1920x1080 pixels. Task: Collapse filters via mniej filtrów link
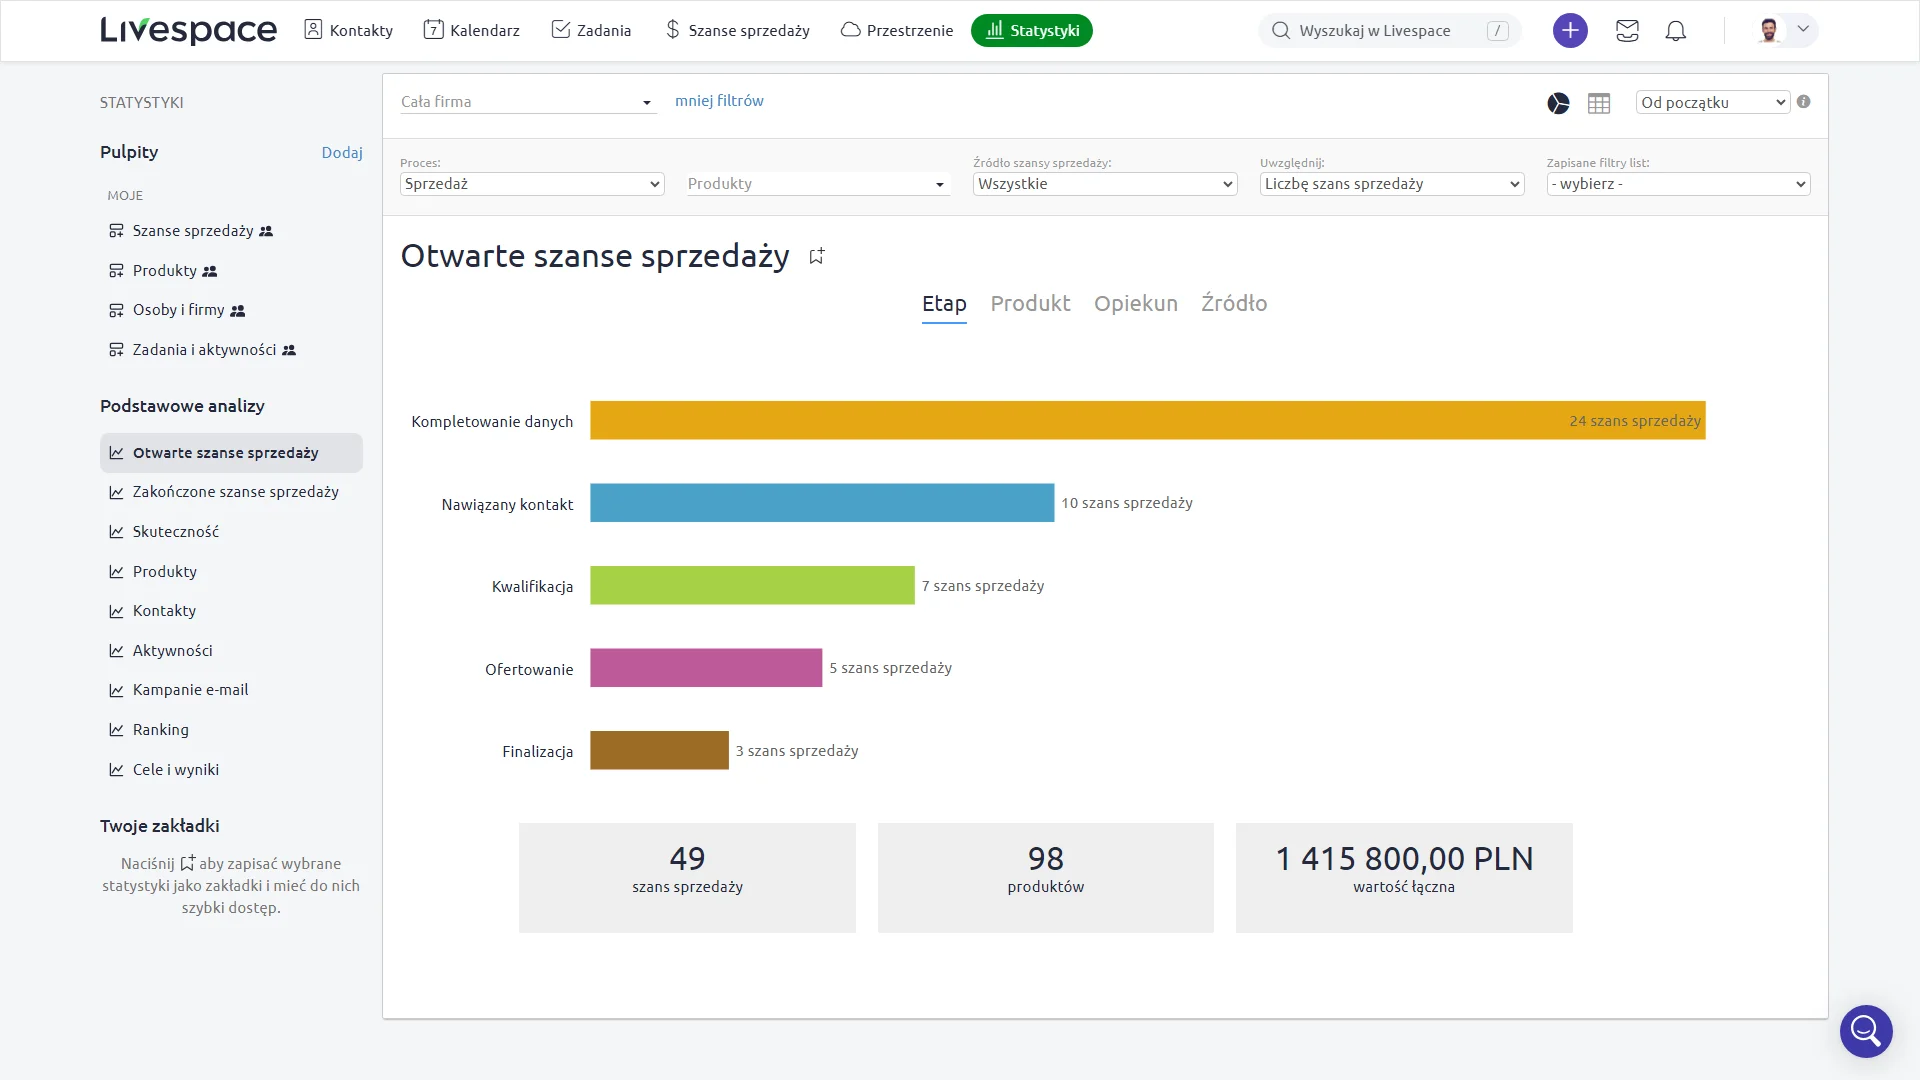coord(719,100)
